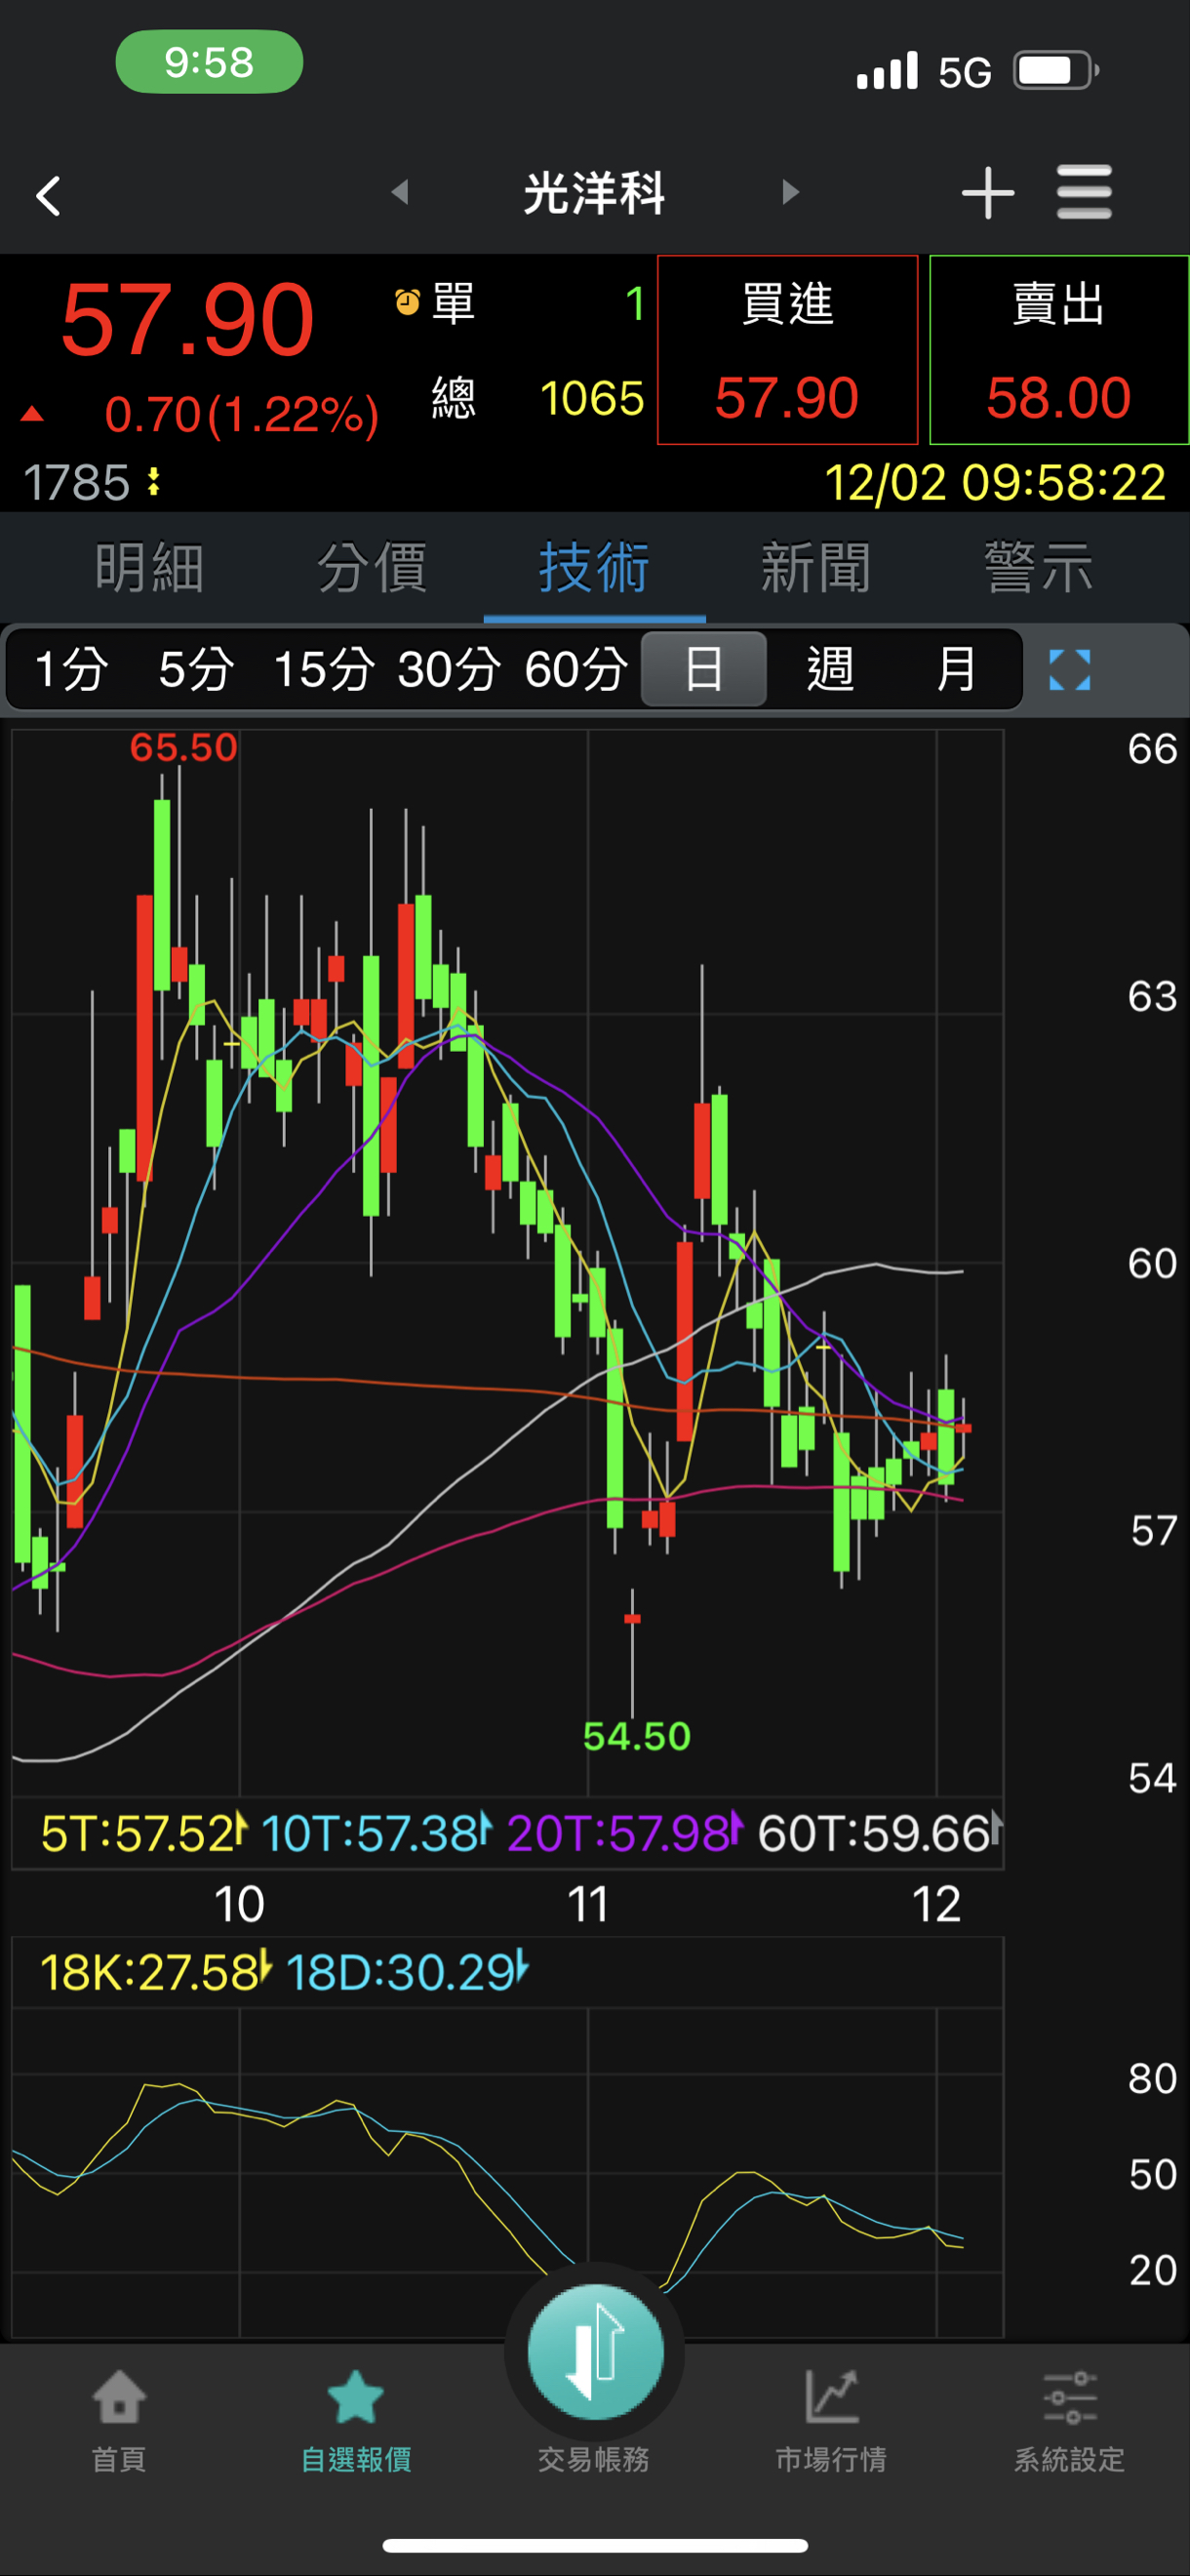Viewport: 1190px width, 2576px height.
Task: Tap the yellow arrows beside 1785
Action: point(154,482)
